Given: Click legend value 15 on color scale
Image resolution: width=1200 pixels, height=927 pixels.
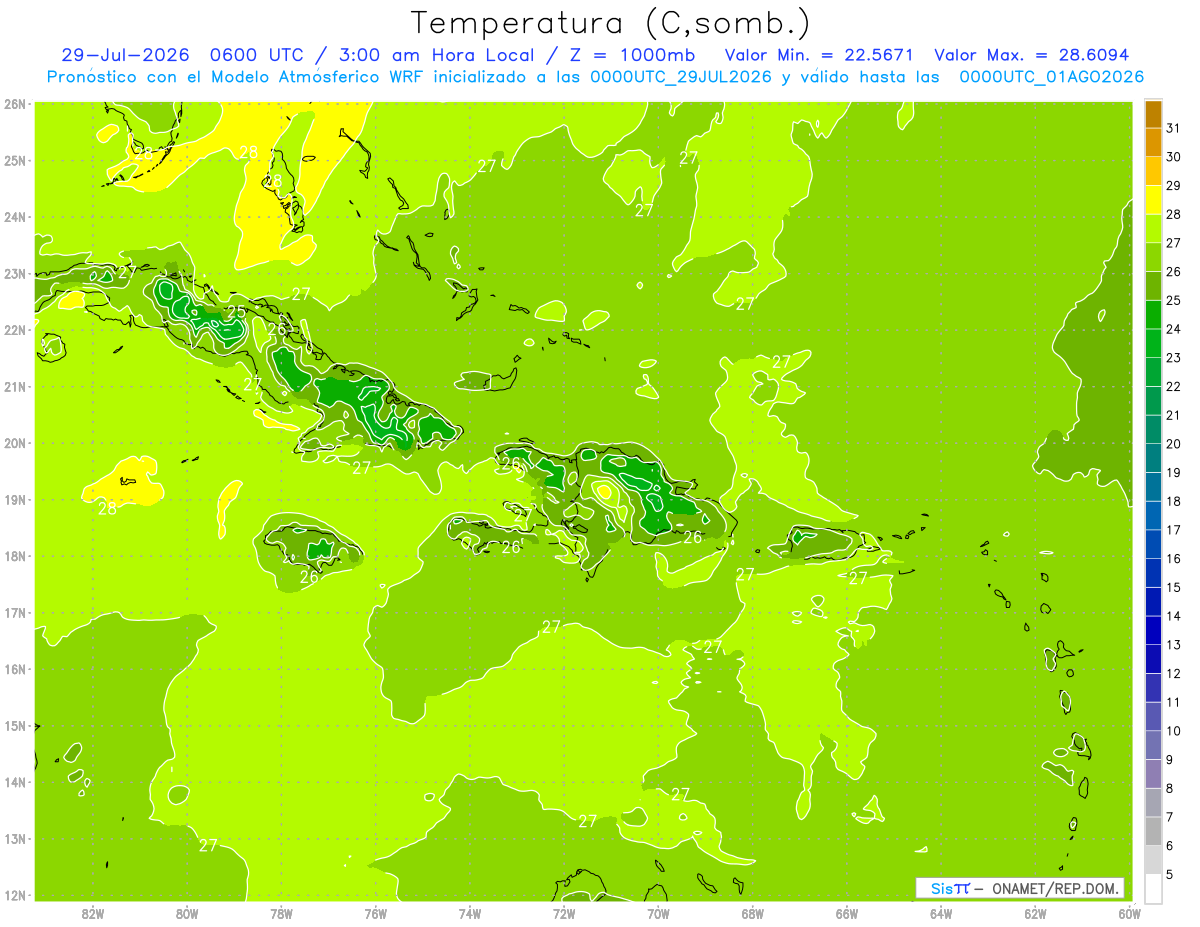Looking at the screenshot, I should click(x=1173, y=587).
